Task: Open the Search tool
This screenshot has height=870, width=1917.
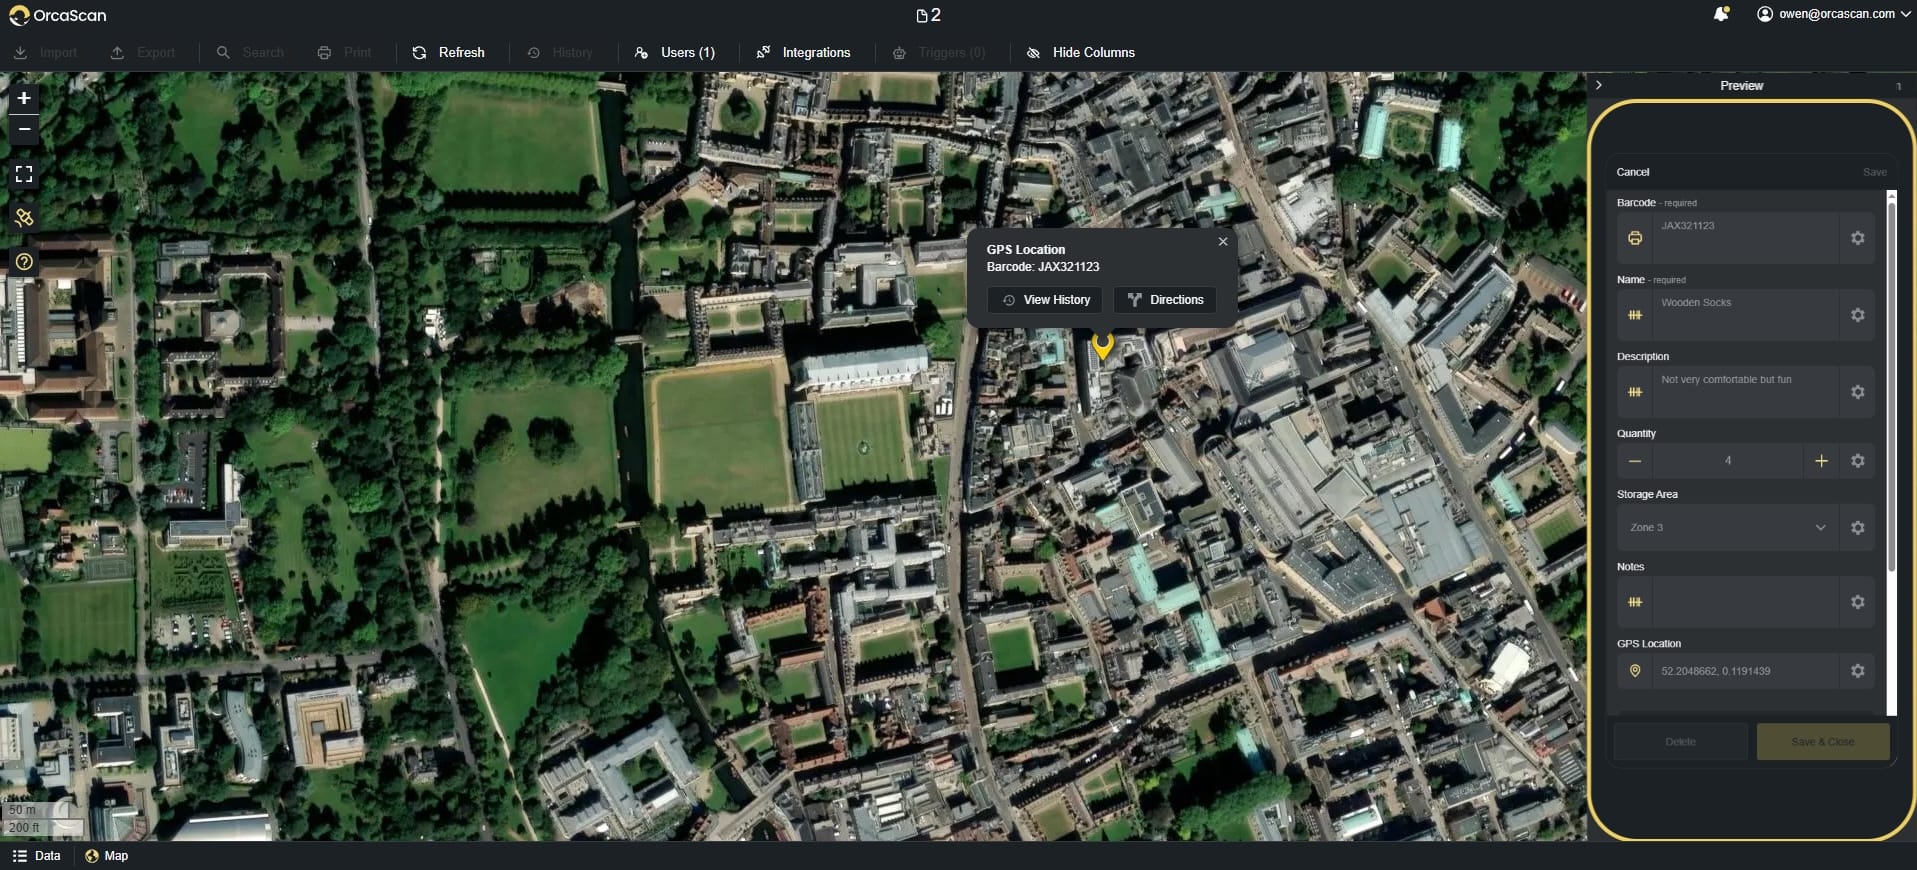Action: pyautogui.click(x=250, y=52)
